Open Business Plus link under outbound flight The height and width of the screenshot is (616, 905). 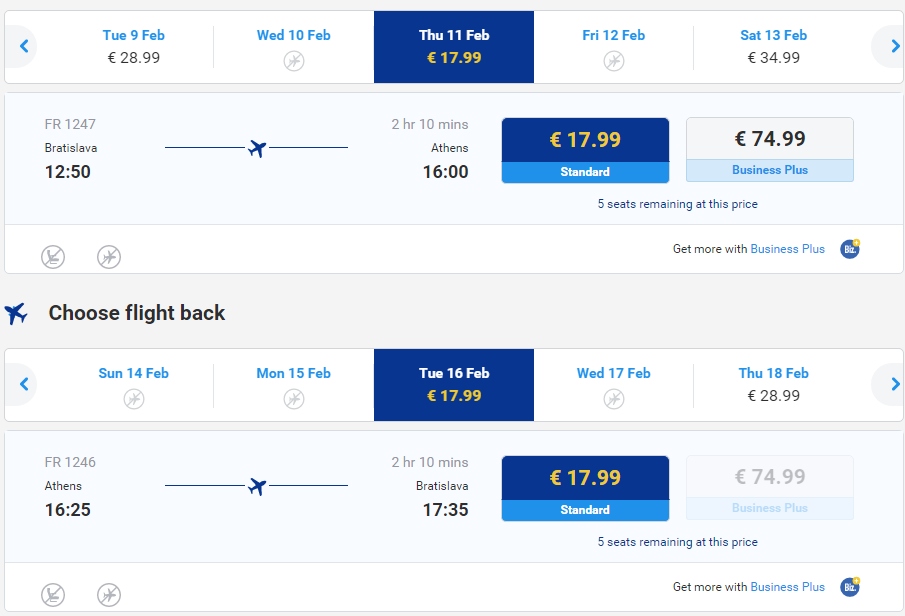[x=787, y=249]
